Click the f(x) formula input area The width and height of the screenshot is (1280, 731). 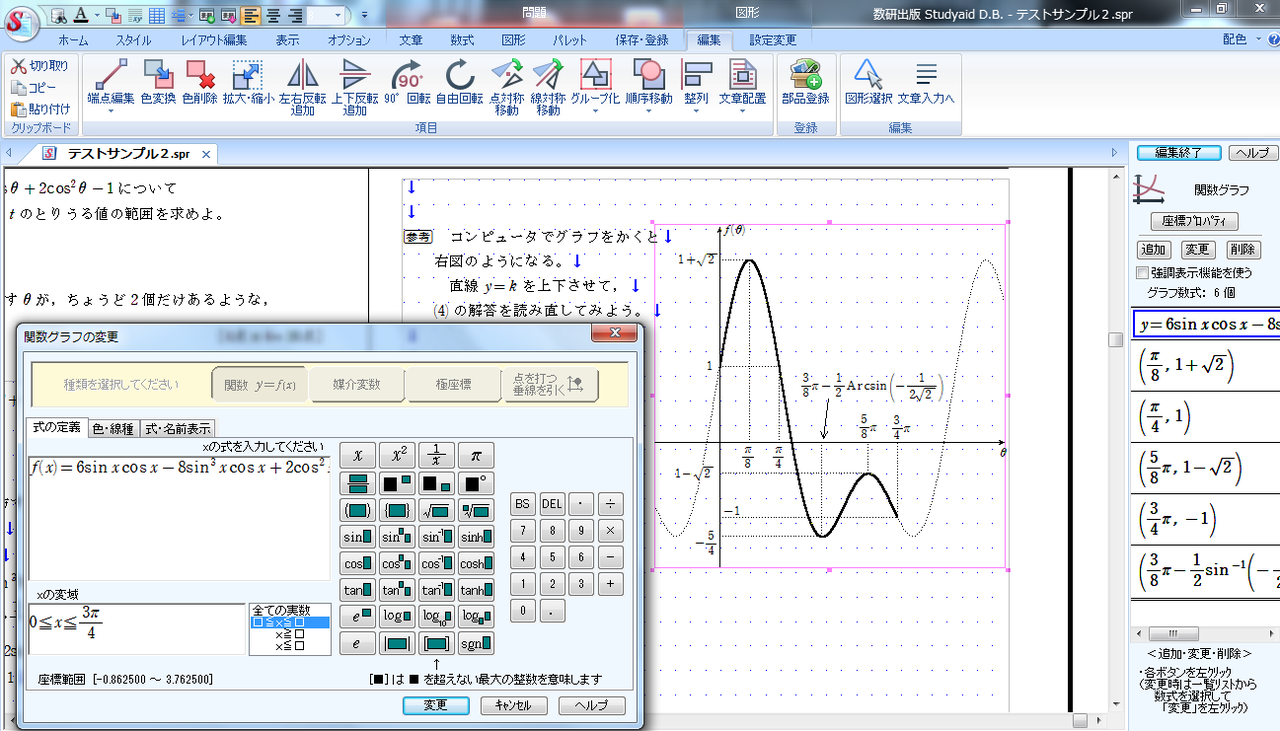tap(179, 517)
